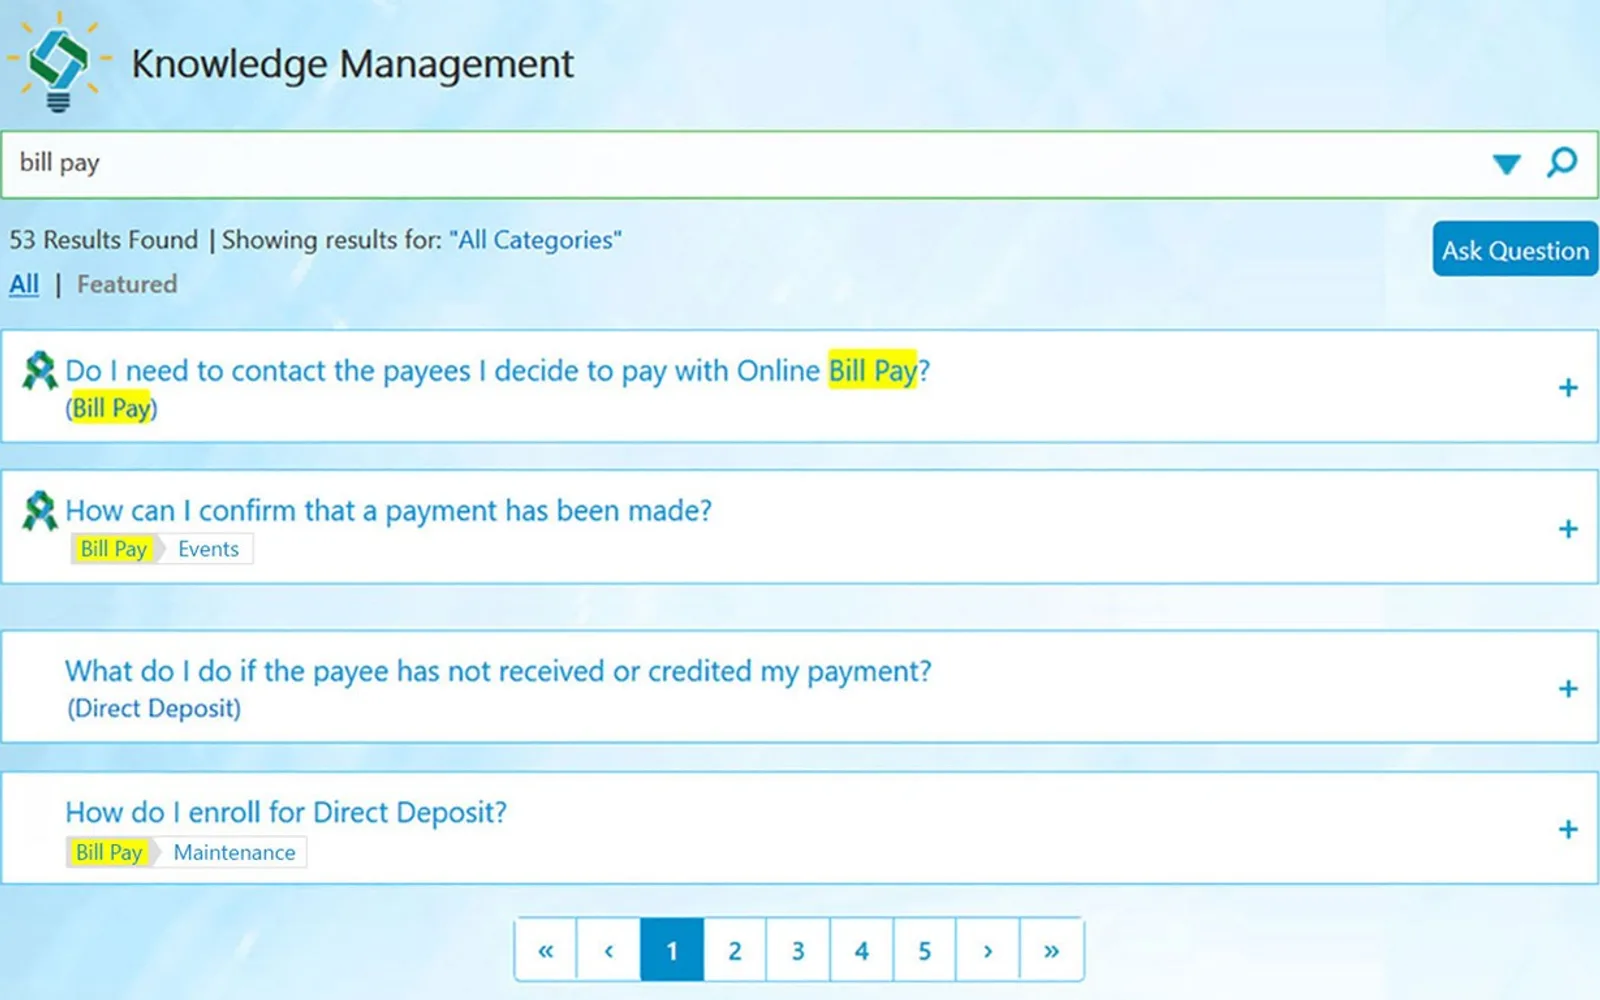The image size is (1600, 1000).
Task: Go to first page with double-left arrow
Action: [546, 950]
